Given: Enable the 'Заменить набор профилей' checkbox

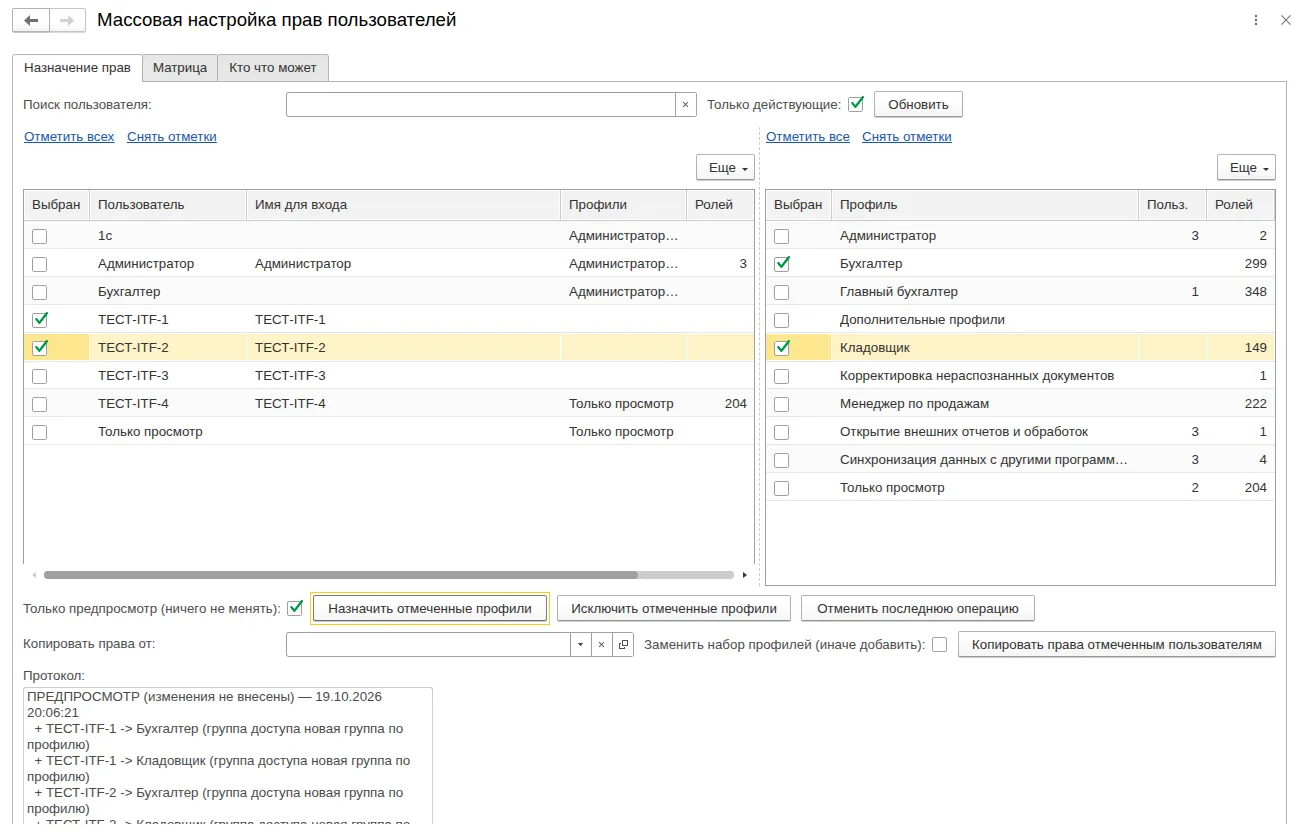Looking at the screenshot, I should (940, 645).
